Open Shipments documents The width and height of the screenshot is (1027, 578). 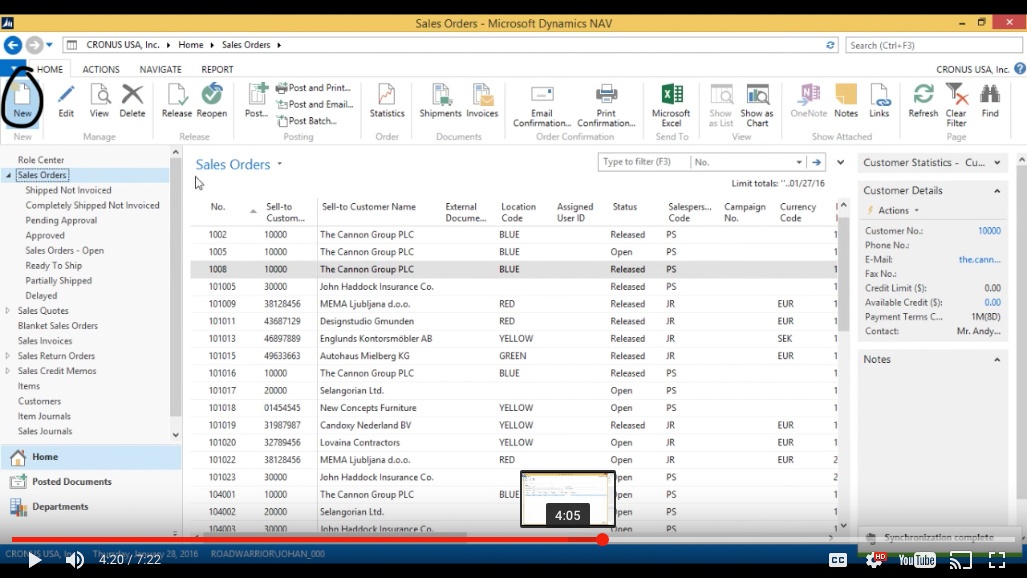440,101
